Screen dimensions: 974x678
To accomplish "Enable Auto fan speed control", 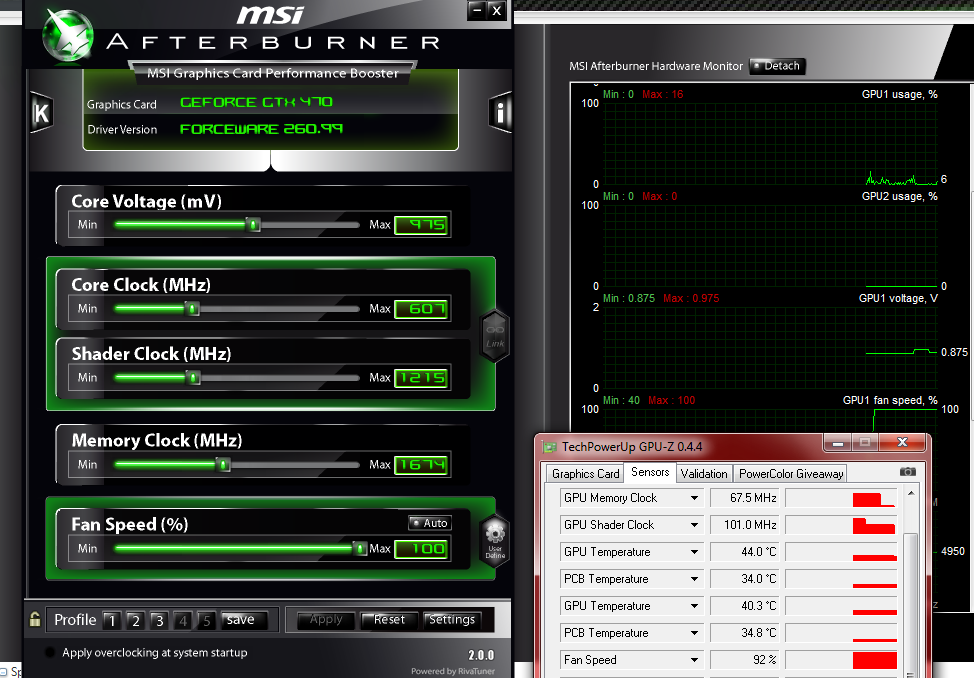I will (430, 523).
